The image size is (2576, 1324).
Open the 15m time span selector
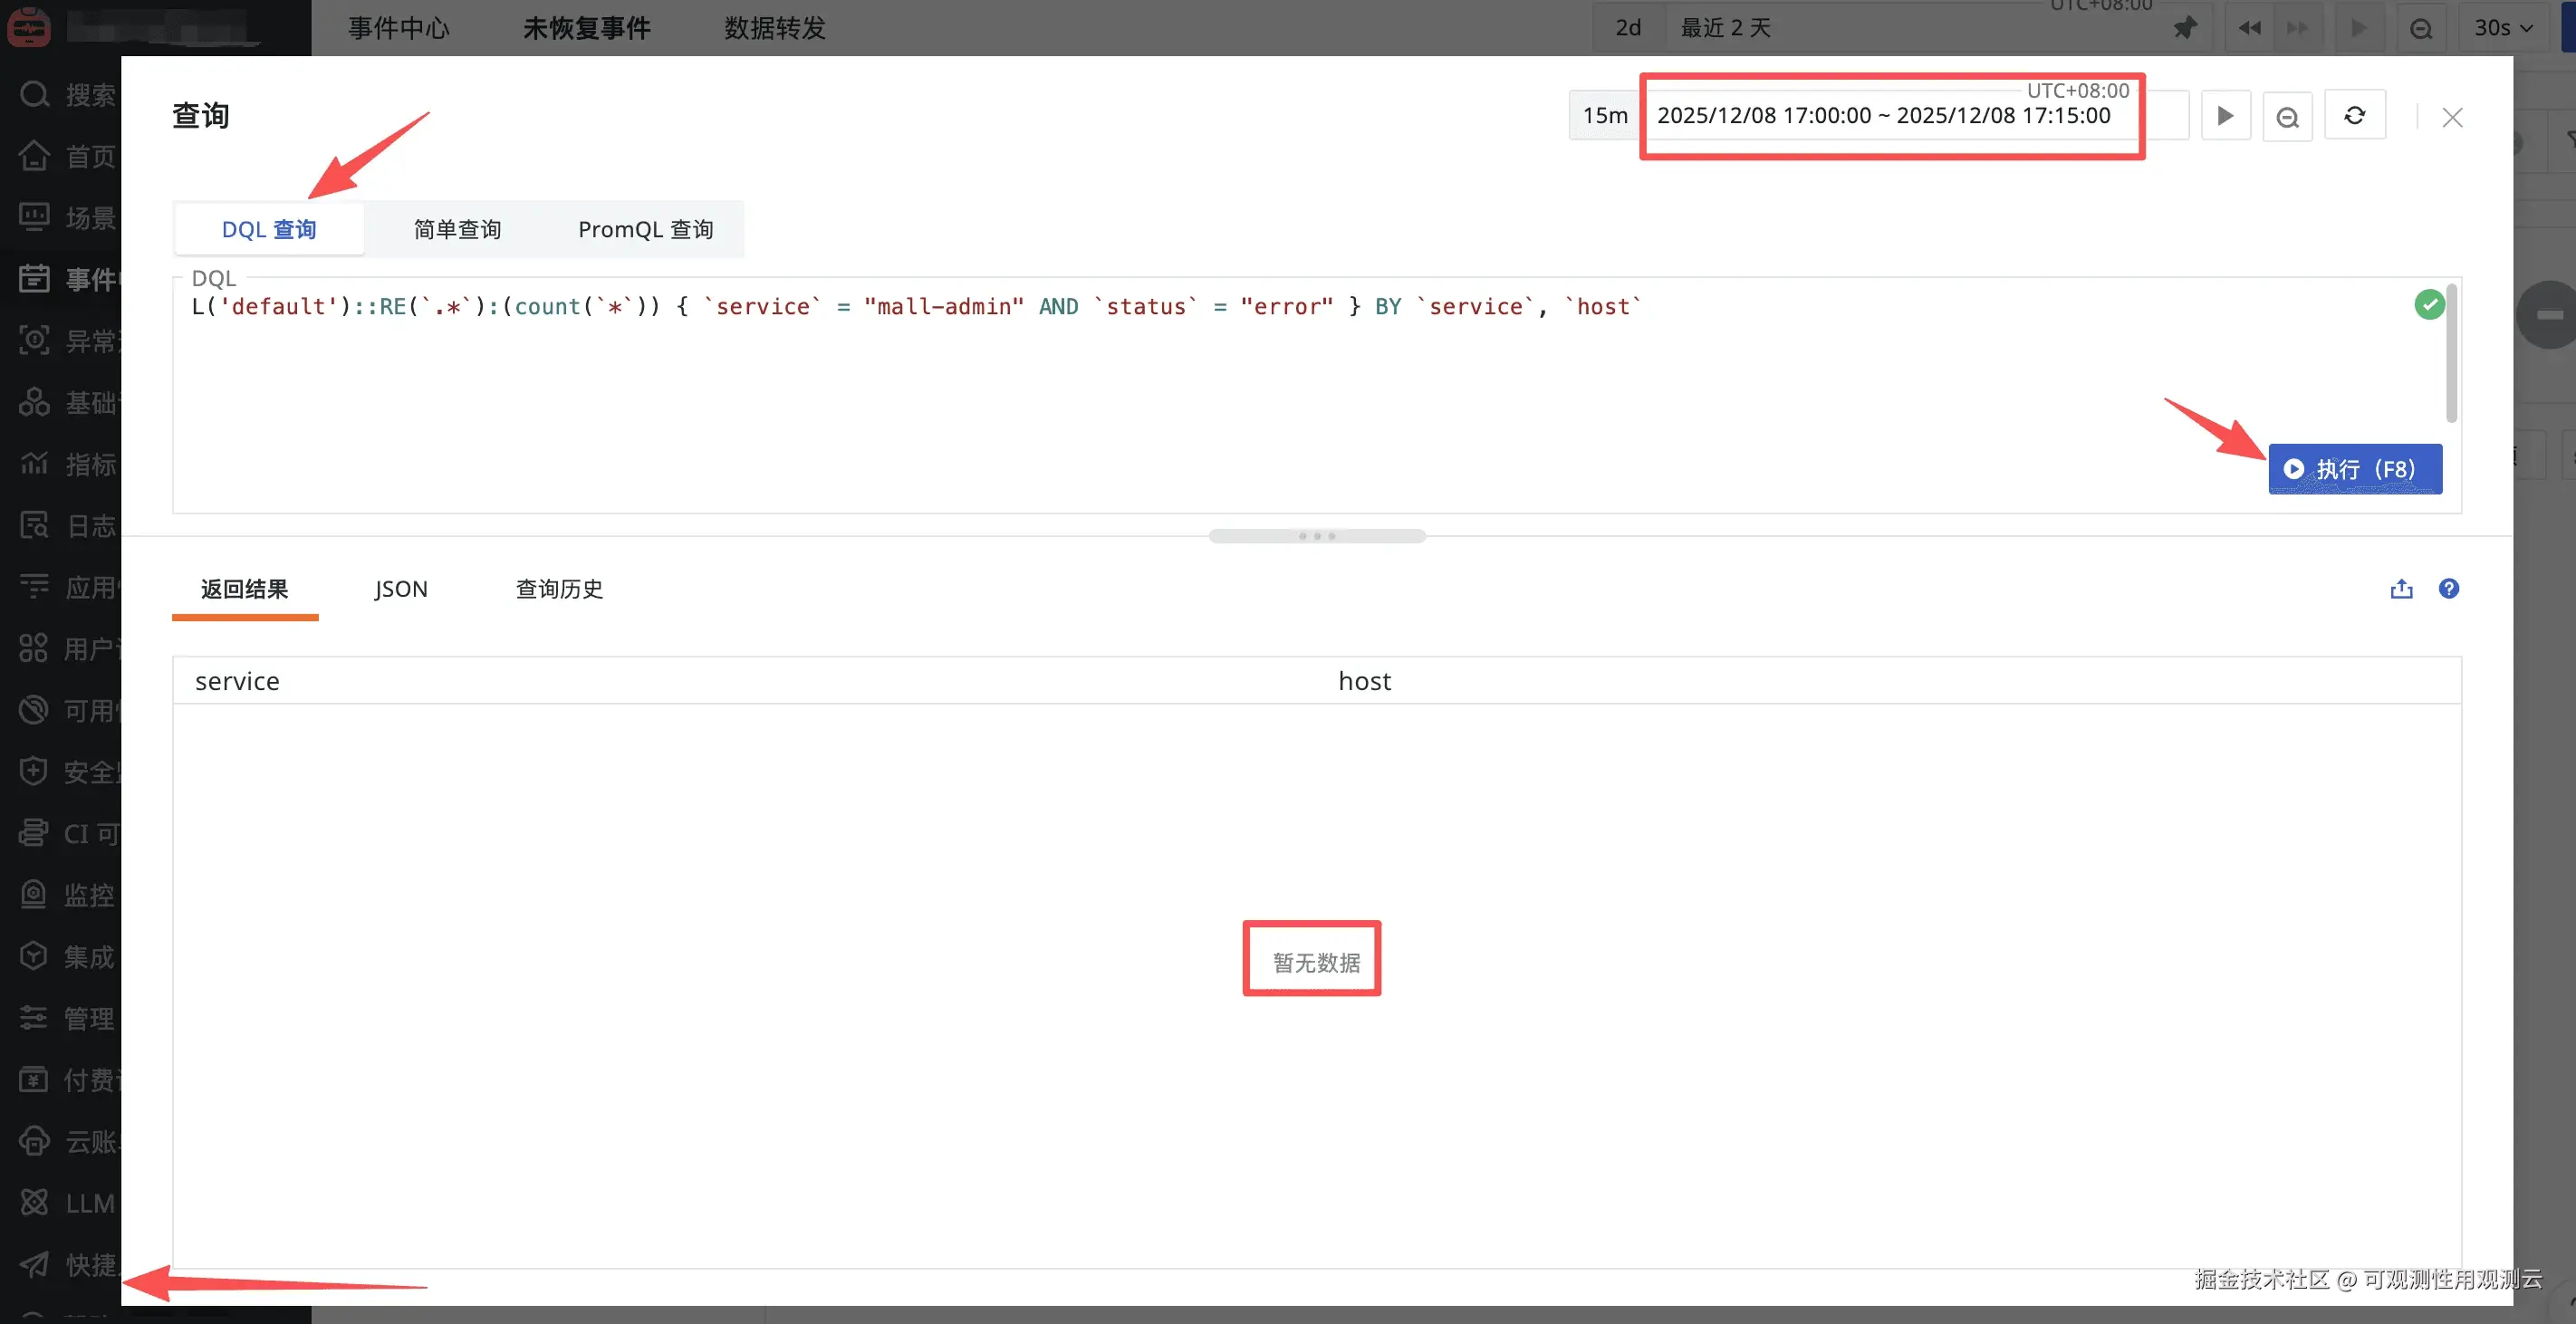pyautogui.click(x=1604, y=116)
